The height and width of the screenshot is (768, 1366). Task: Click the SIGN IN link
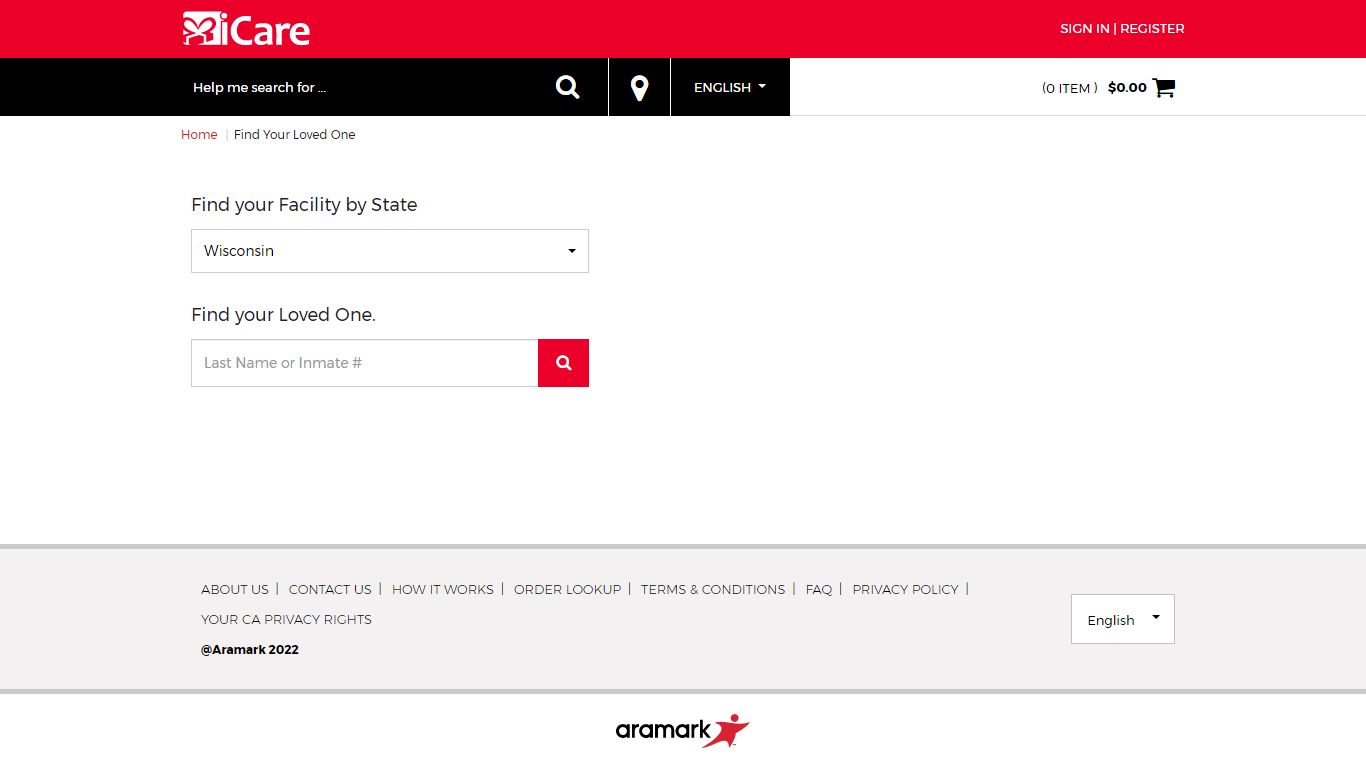1084,28
